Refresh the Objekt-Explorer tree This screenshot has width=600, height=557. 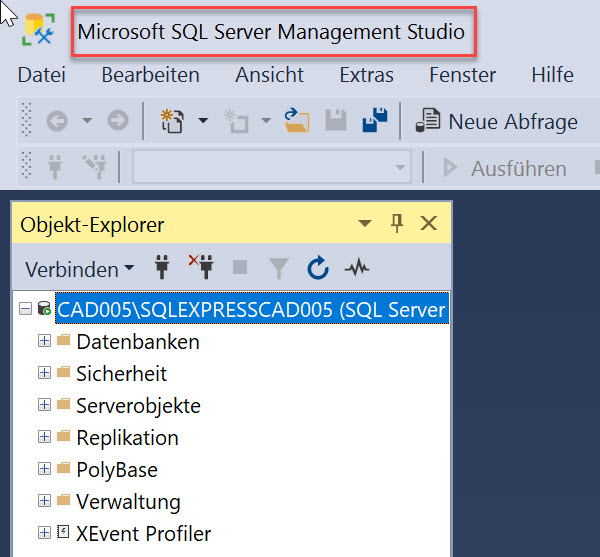click(x=318, y=268)
